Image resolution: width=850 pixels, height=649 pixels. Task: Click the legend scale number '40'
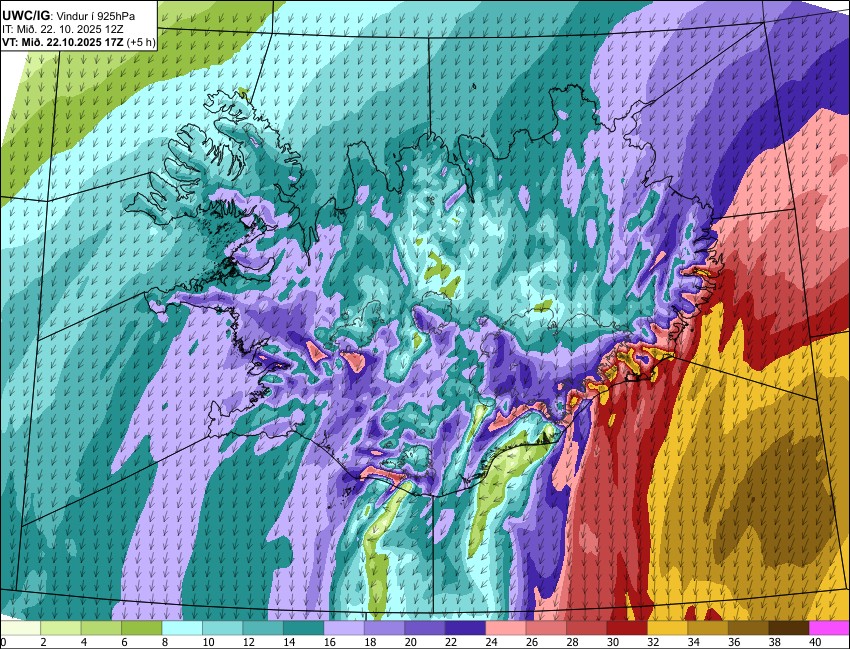[x=813, y=642]
